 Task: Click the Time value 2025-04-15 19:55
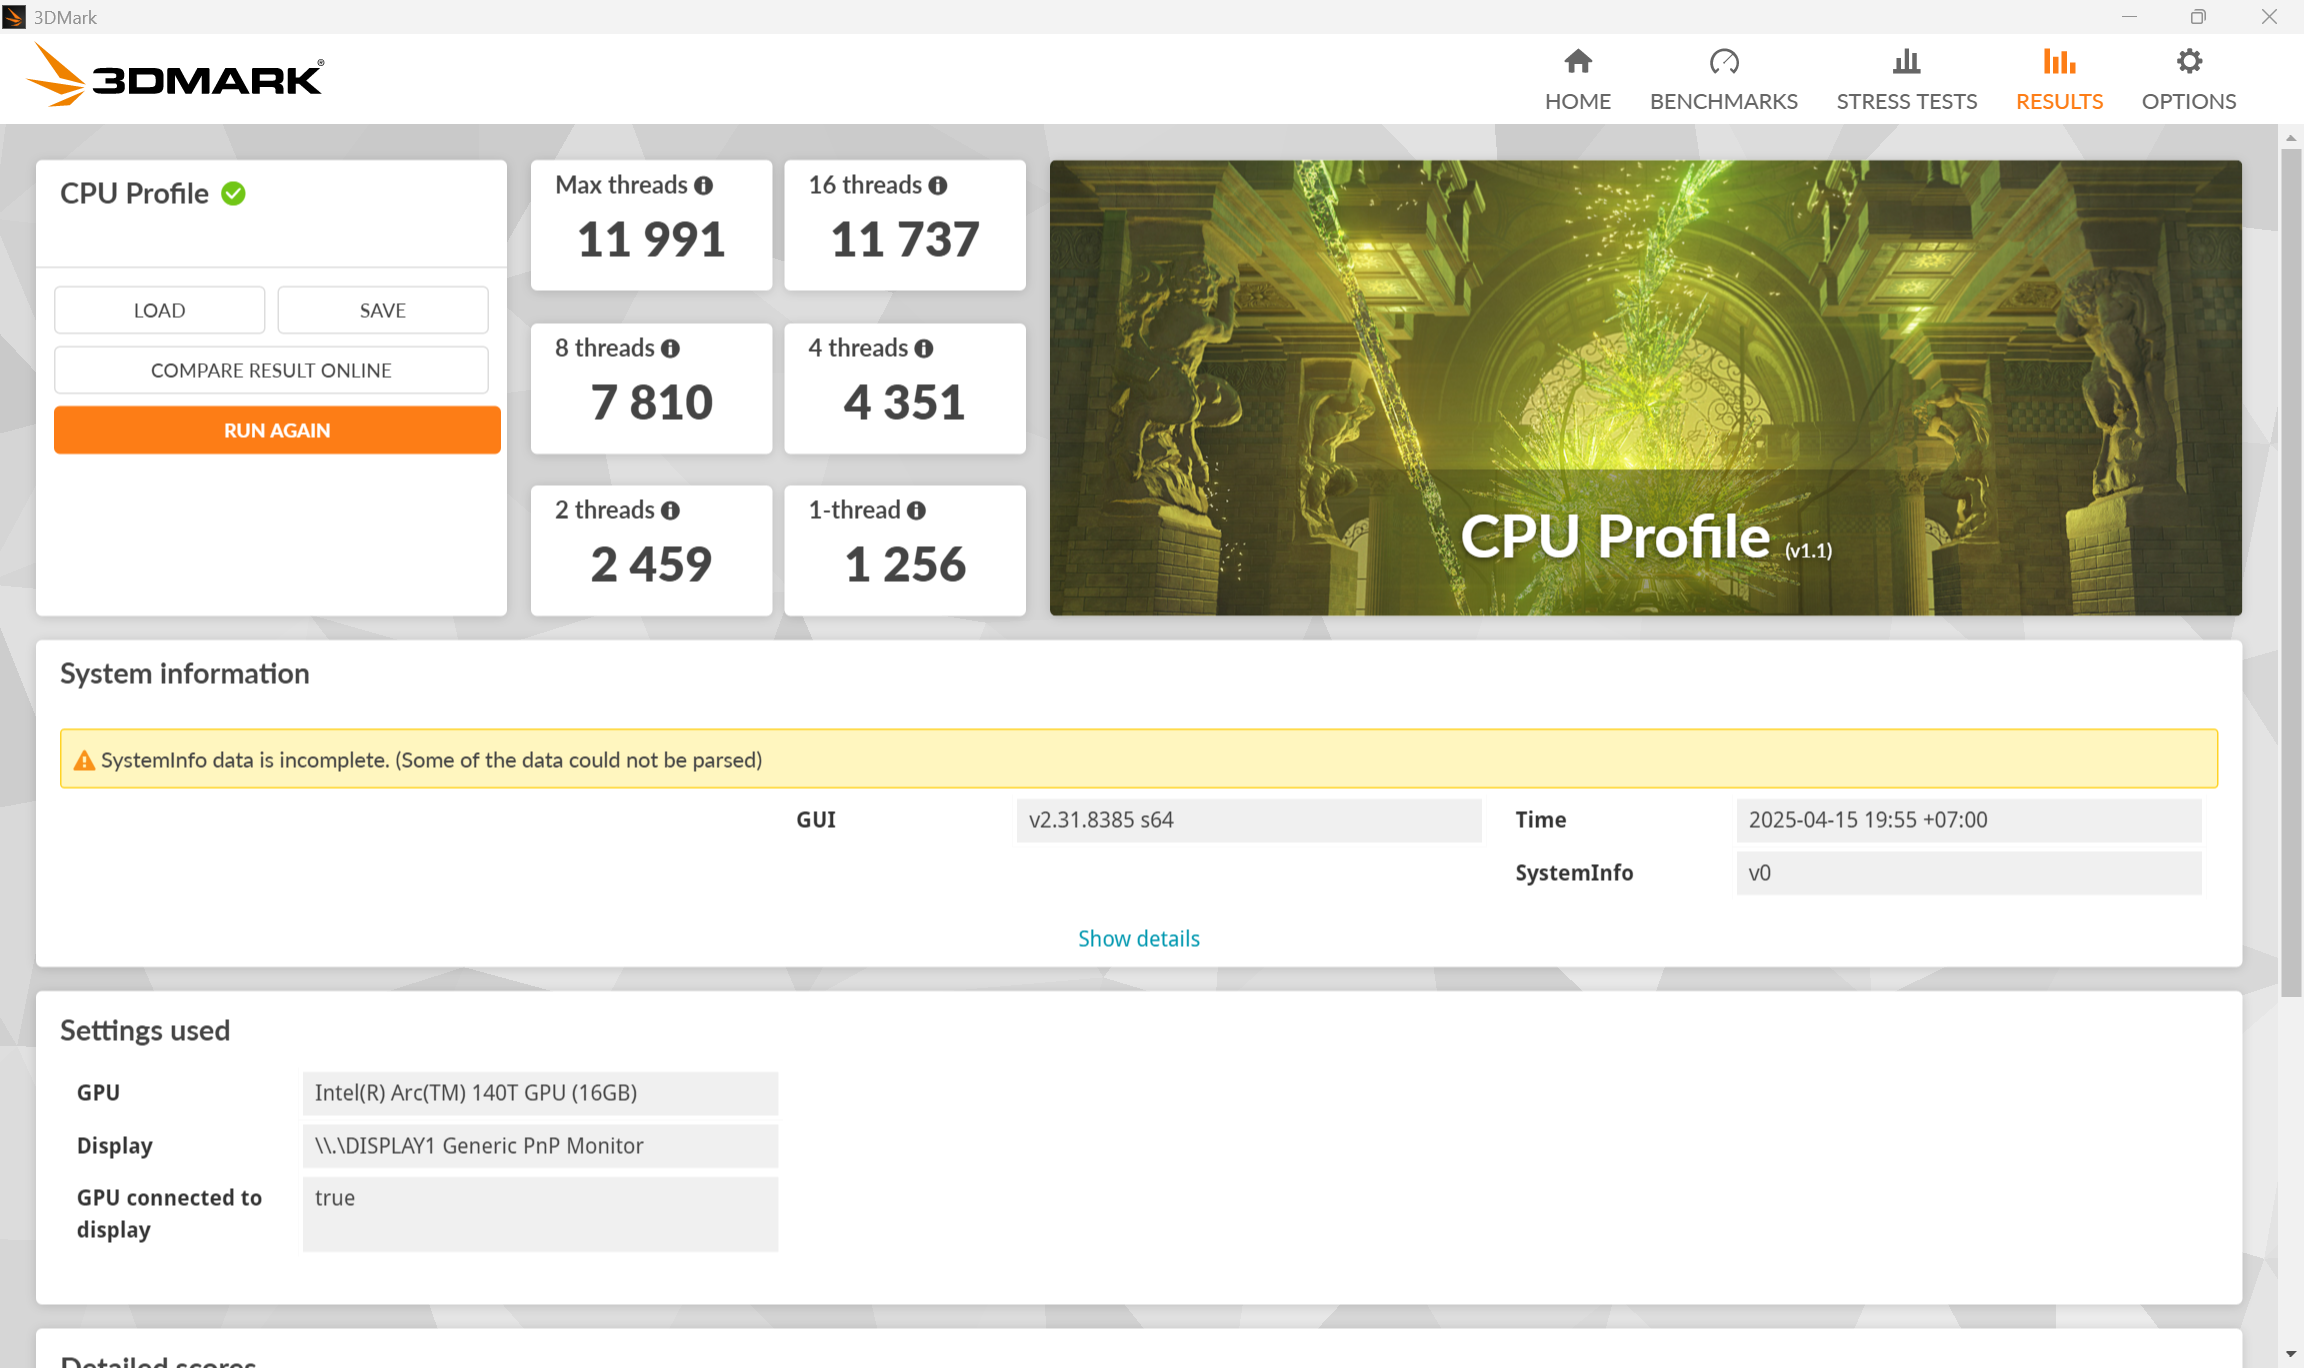point(1969,820)
